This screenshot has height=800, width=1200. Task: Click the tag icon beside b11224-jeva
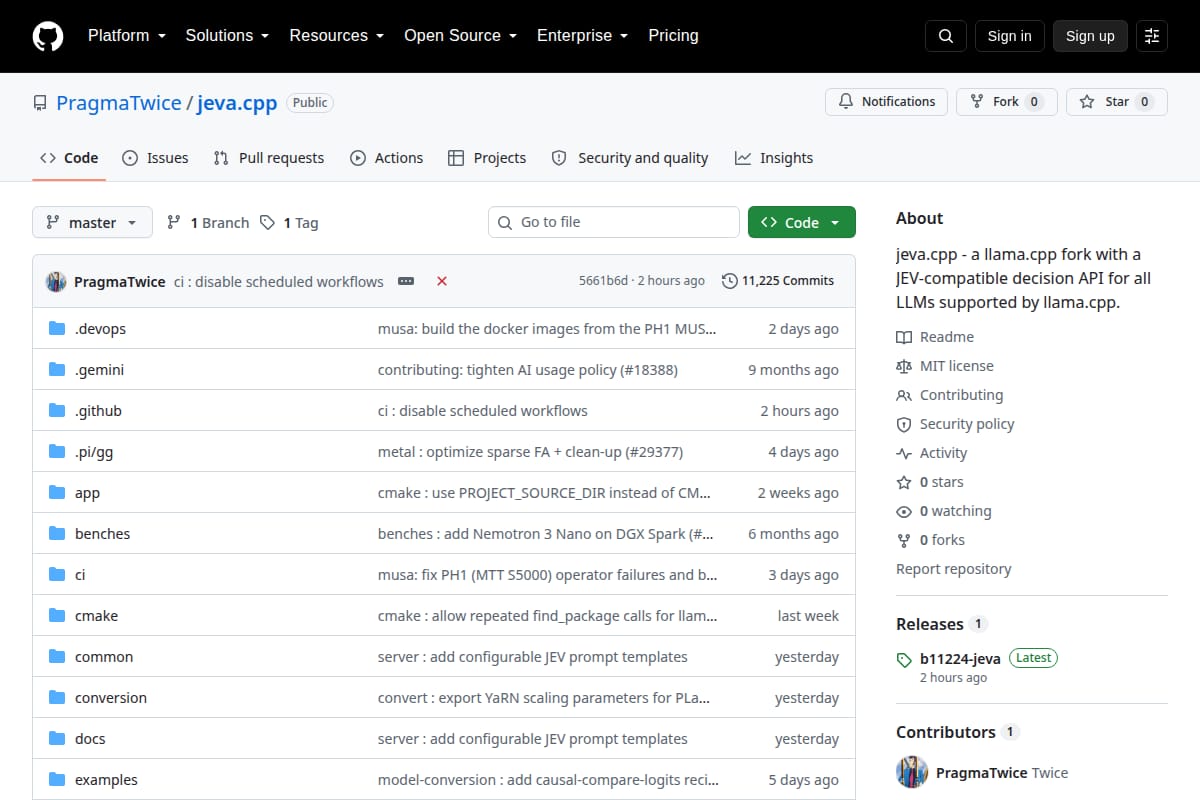click(x=904, y=659)
